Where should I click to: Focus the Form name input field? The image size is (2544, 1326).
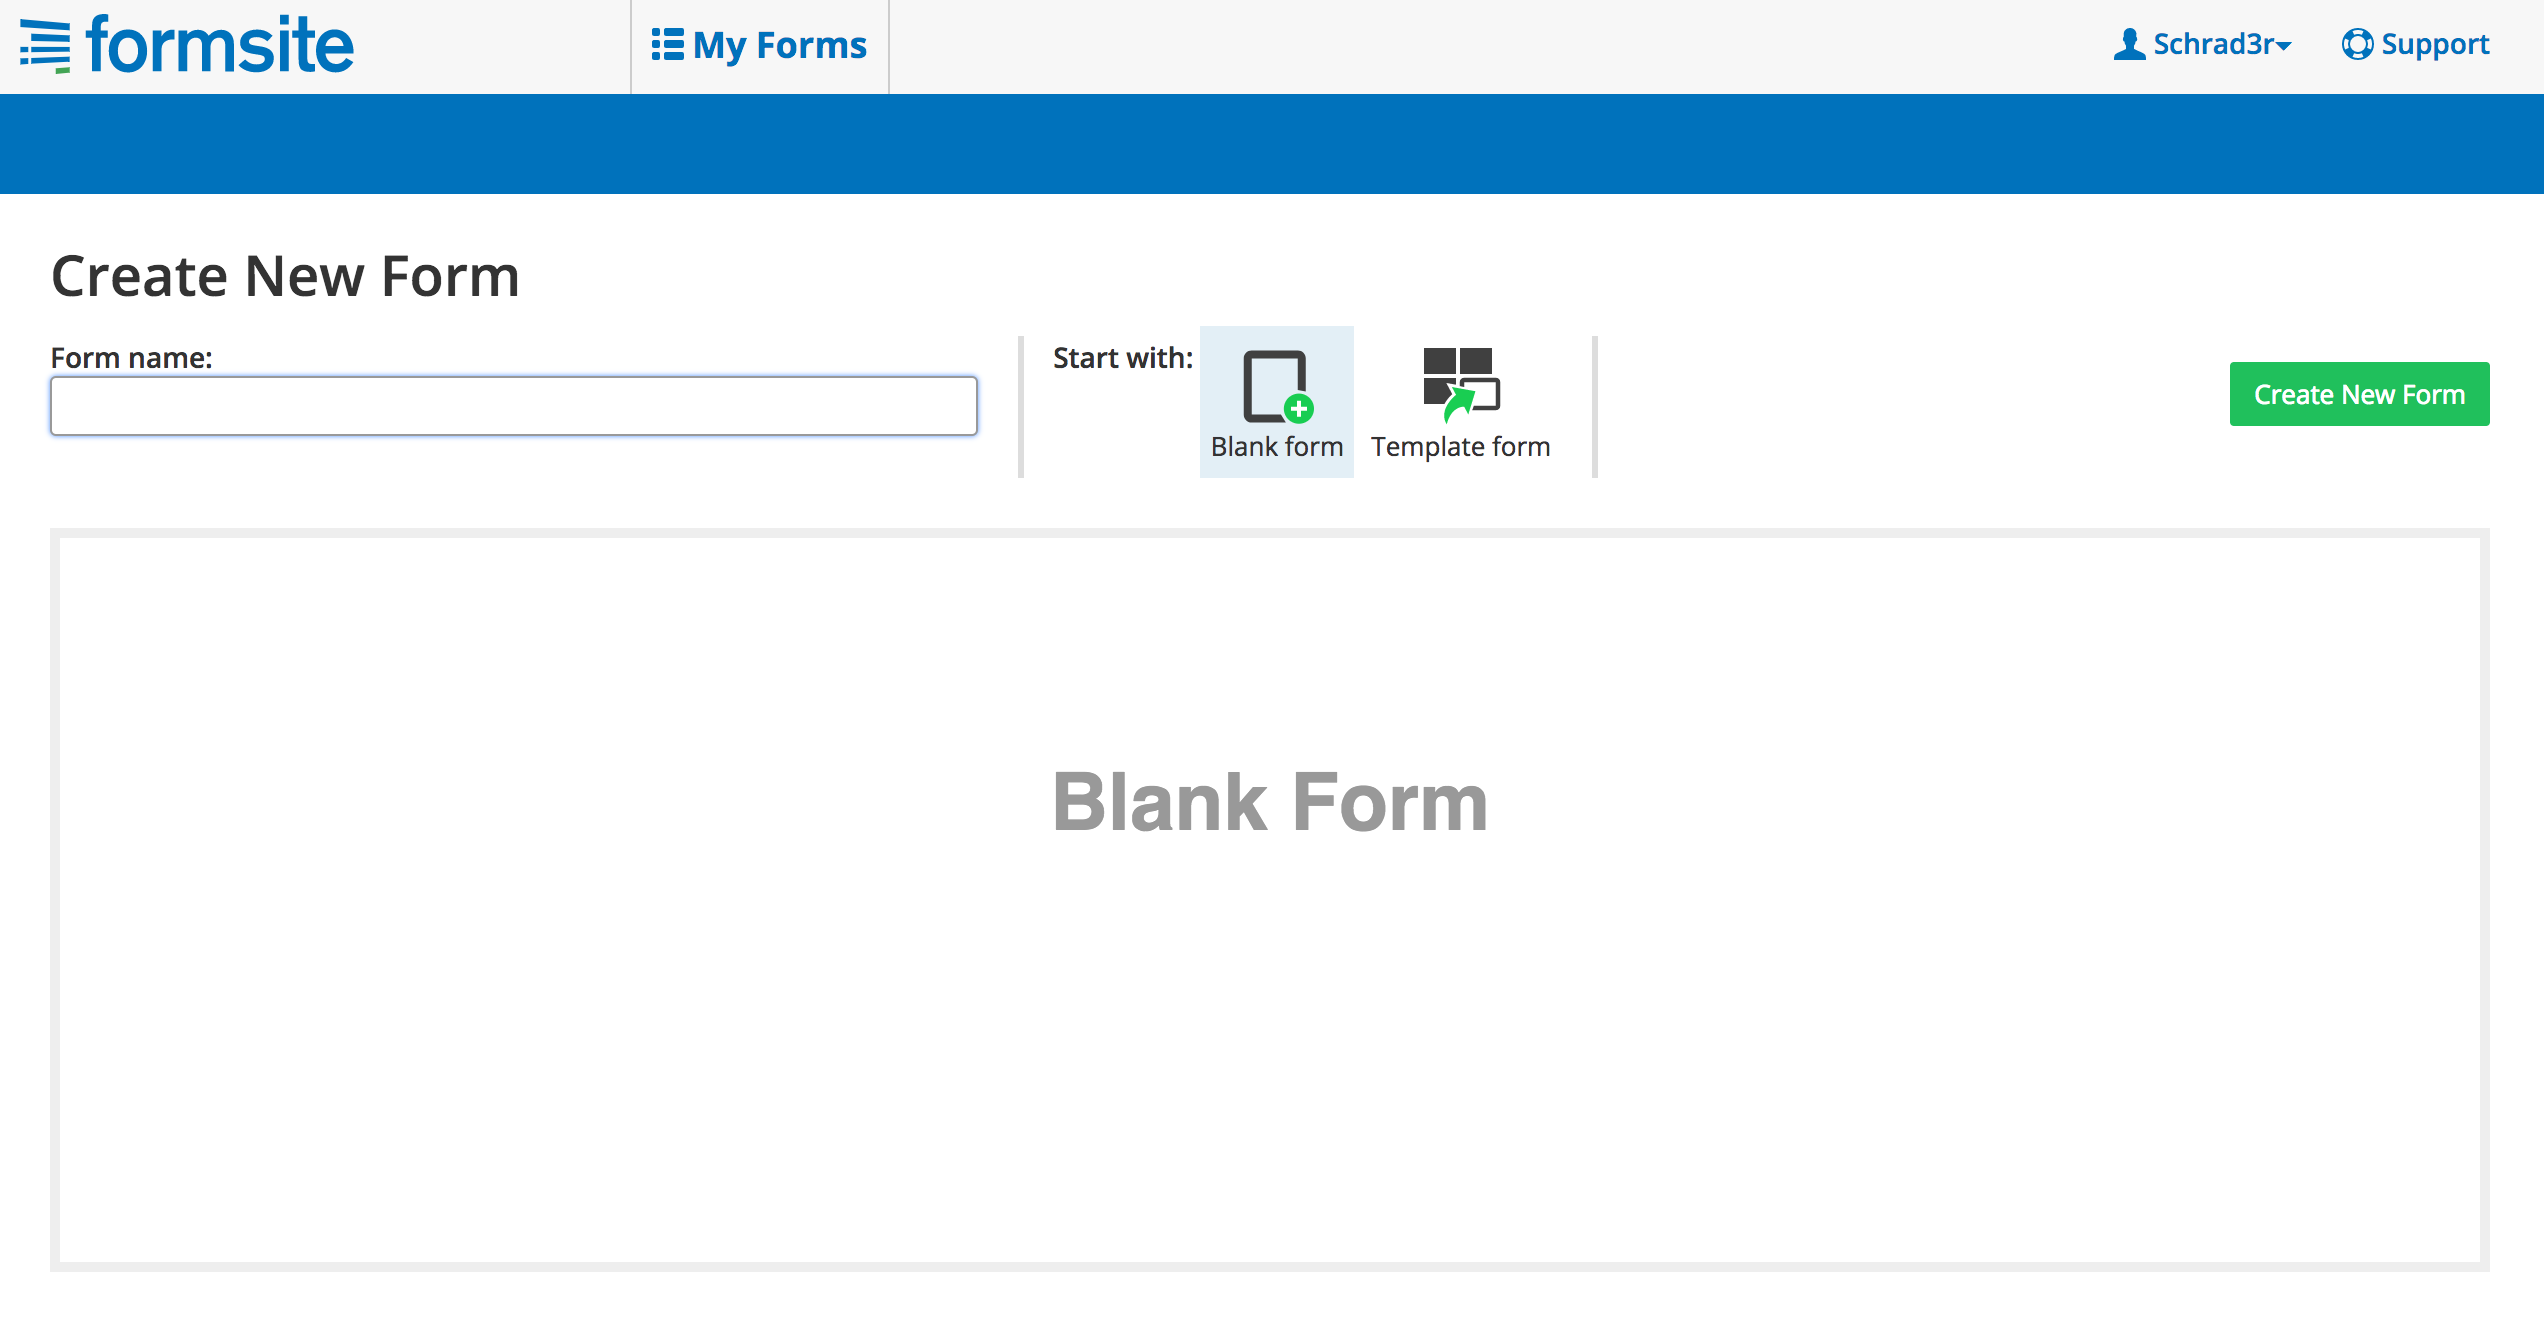coord(514,406)
